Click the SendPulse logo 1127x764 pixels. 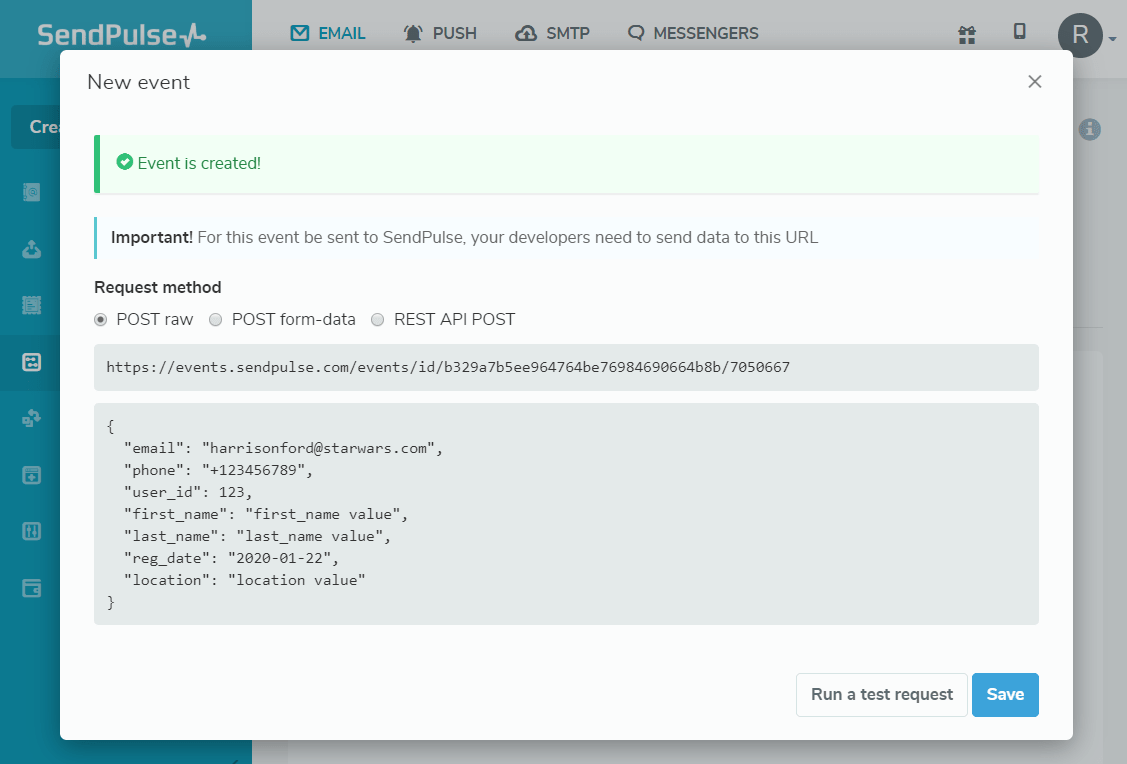(122, 36)
